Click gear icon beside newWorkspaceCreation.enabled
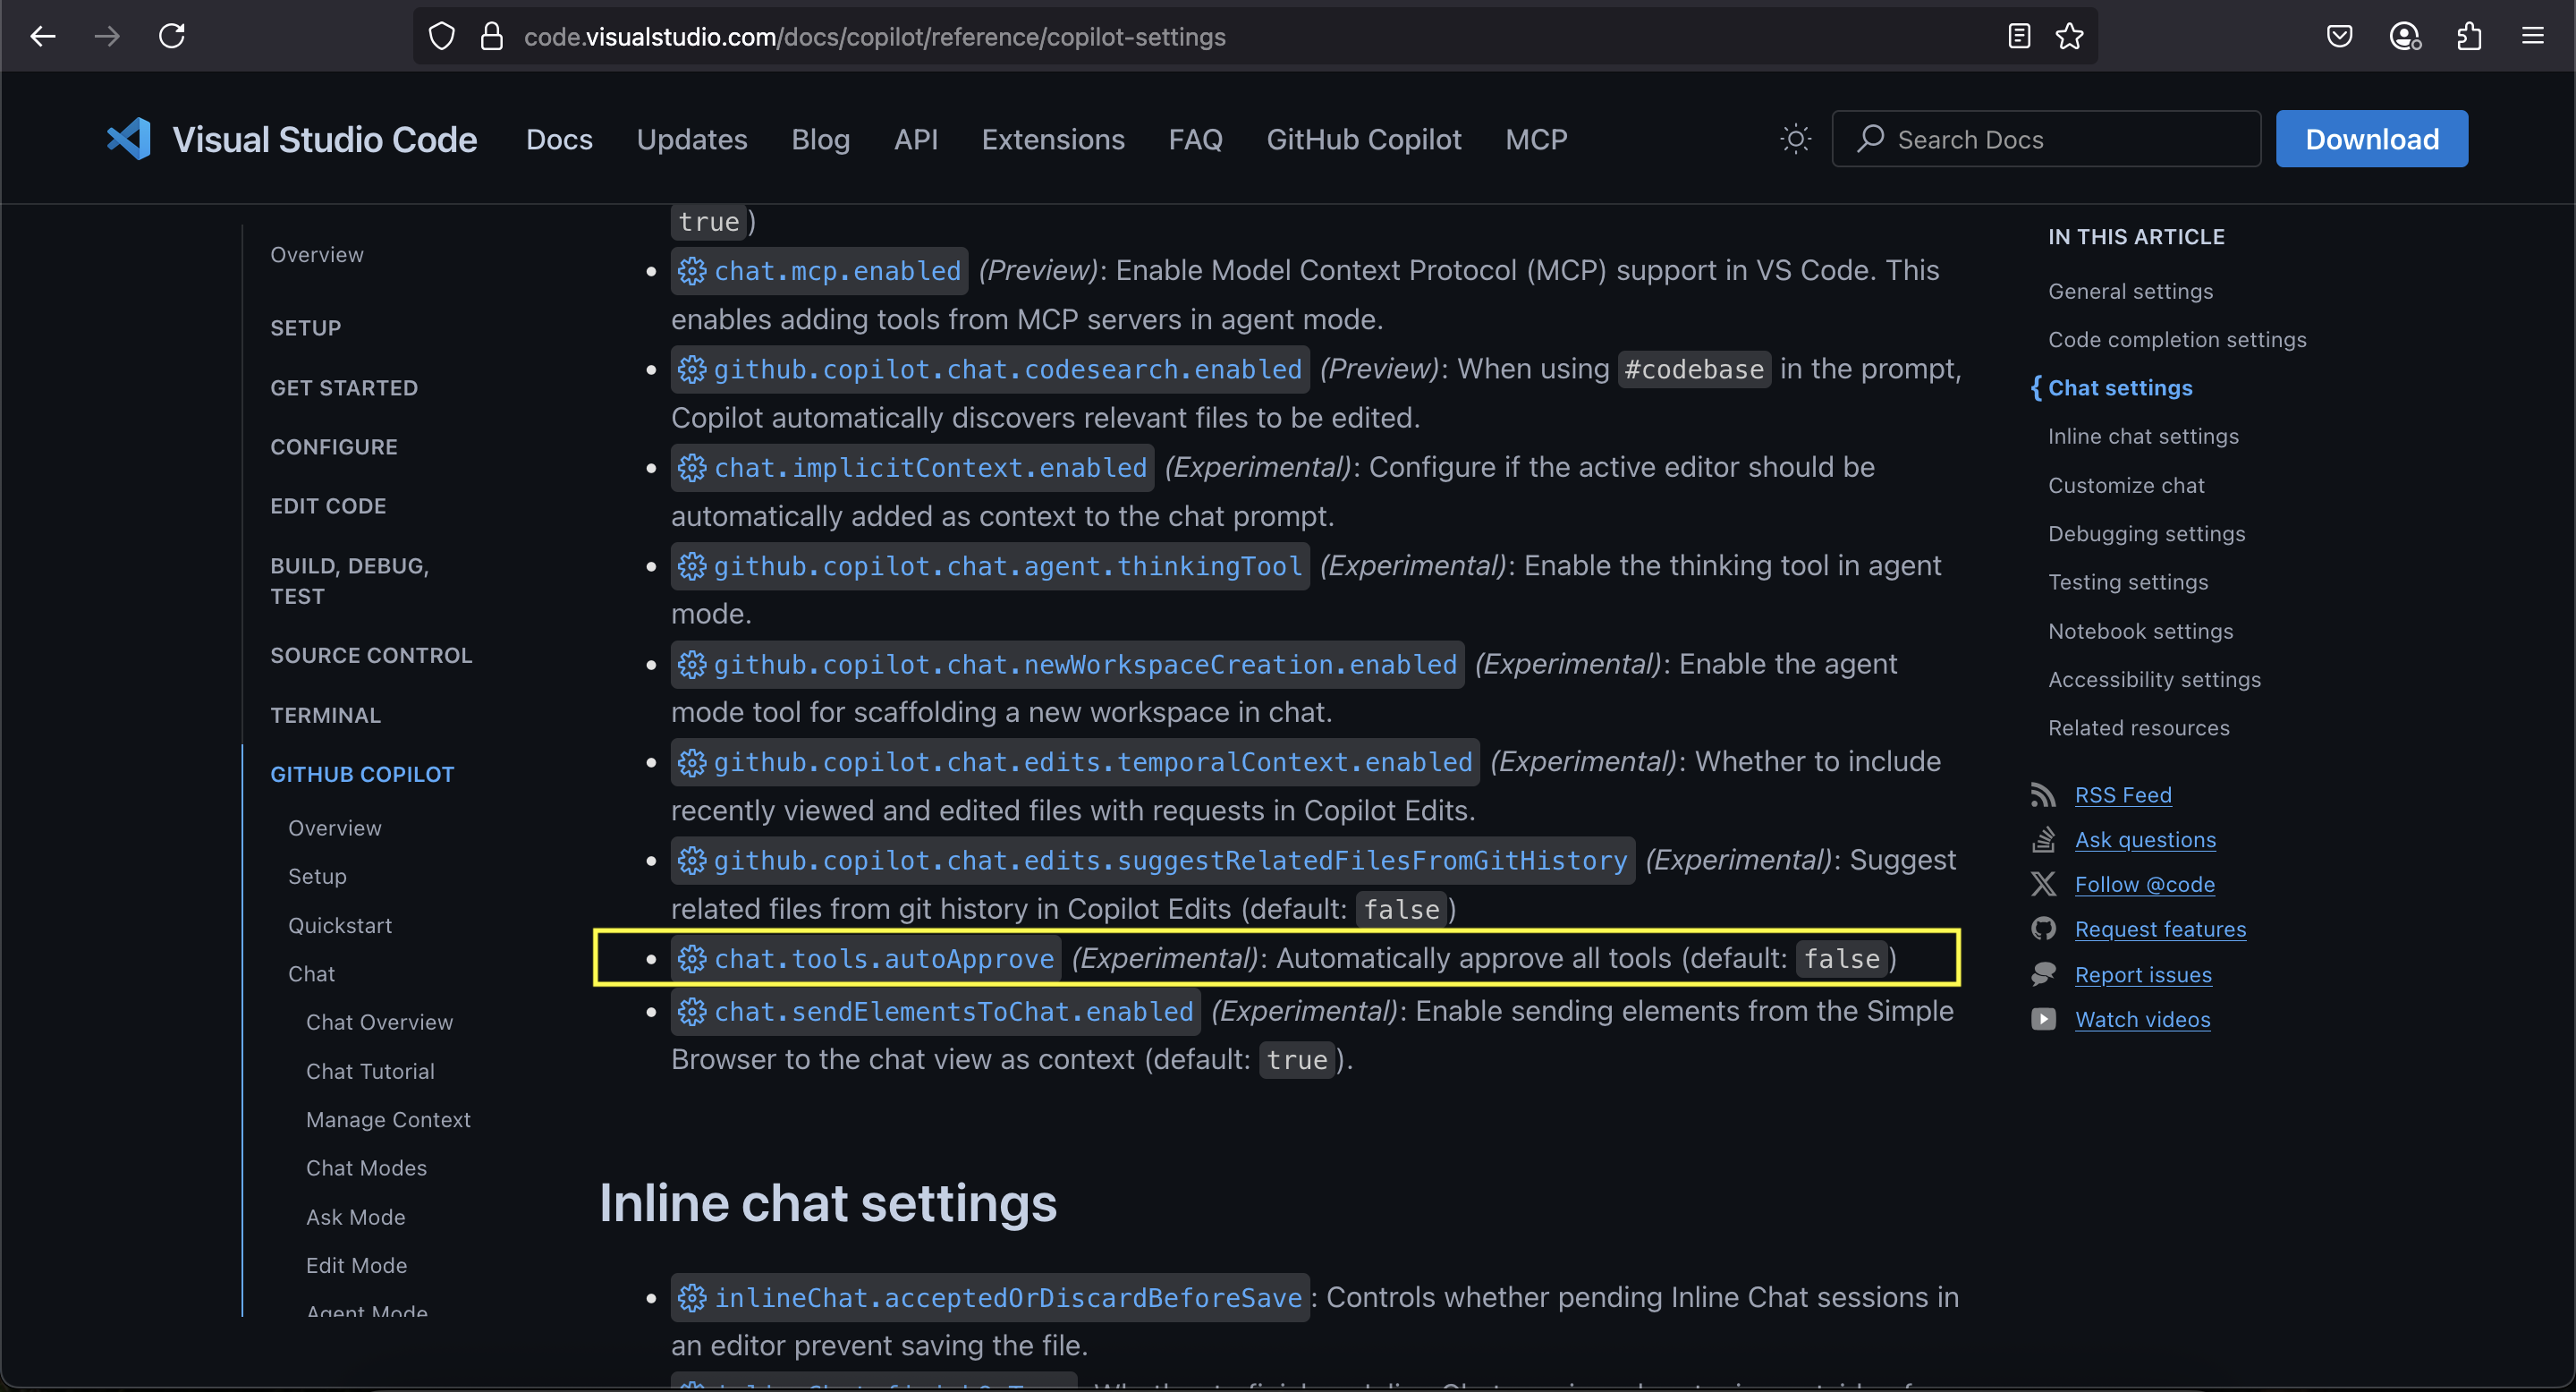 [692, 664]
